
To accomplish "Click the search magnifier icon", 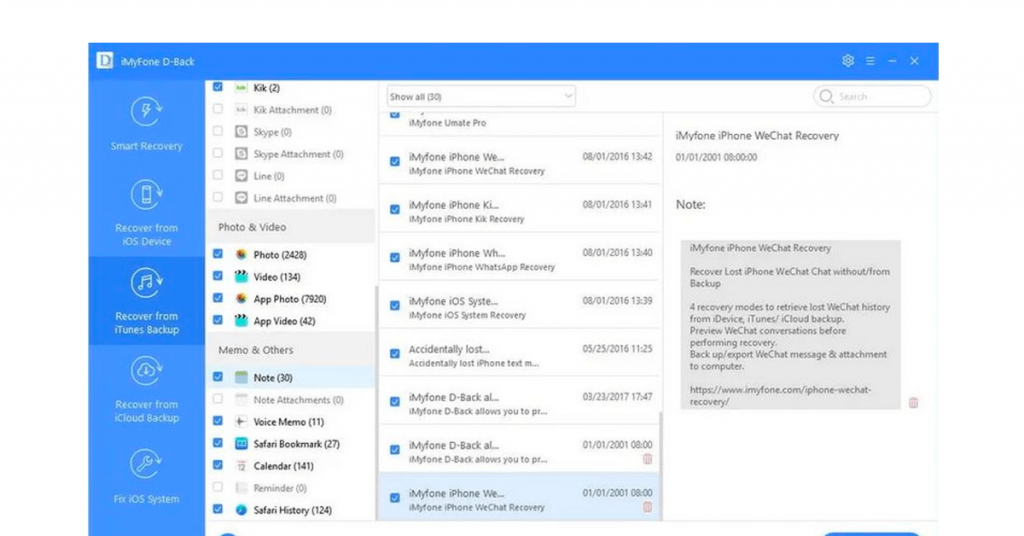I will click(x=826, y=96).
